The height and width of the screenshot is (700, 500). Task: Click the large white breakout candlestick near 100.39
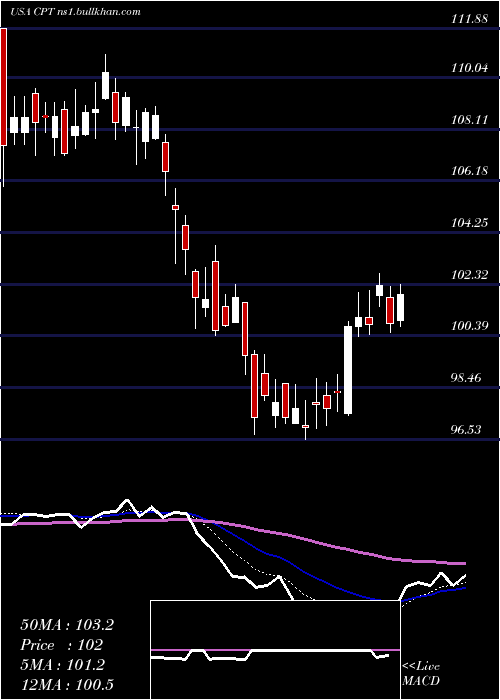click(x=348, y=370)
